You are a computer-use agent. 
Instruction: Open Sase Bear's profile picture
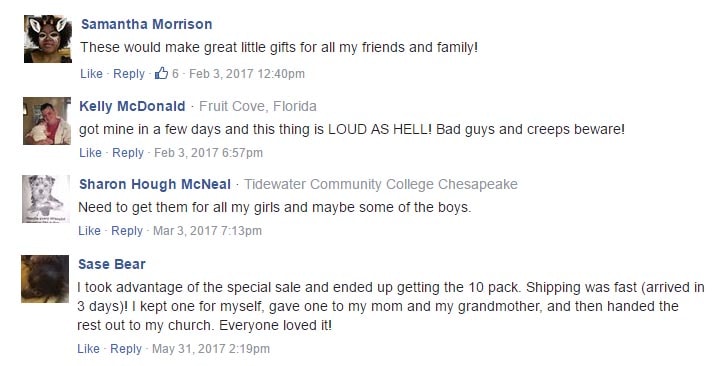45,279
